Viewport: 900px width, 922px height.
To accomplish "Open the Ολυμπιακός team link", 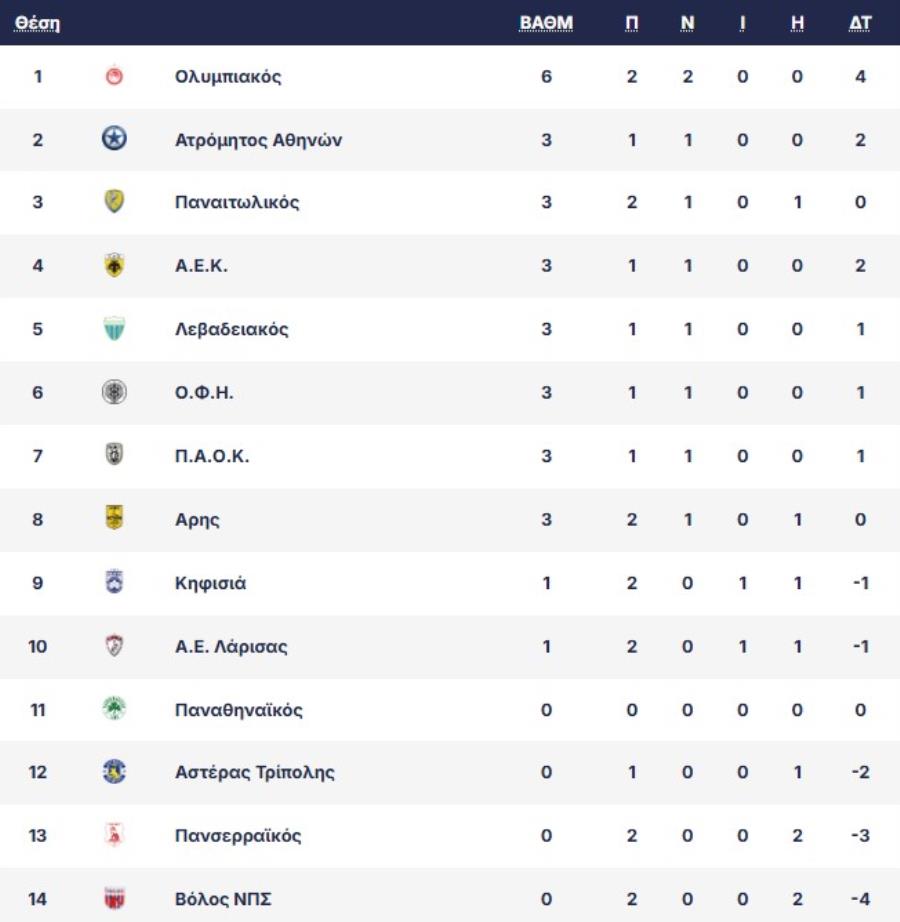I will (228, 76).
